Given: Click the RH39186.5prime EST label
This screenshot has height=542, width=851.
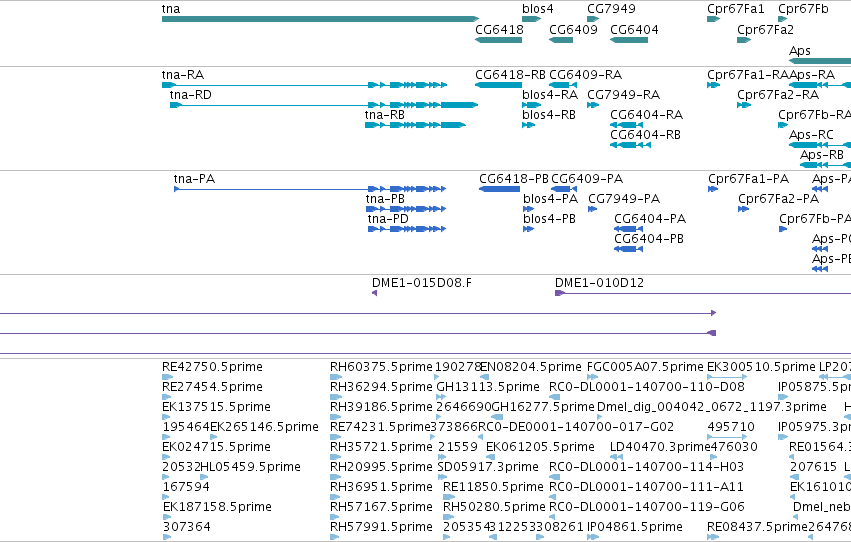Looking at the screenshot, I should click(x=381, y=407).
